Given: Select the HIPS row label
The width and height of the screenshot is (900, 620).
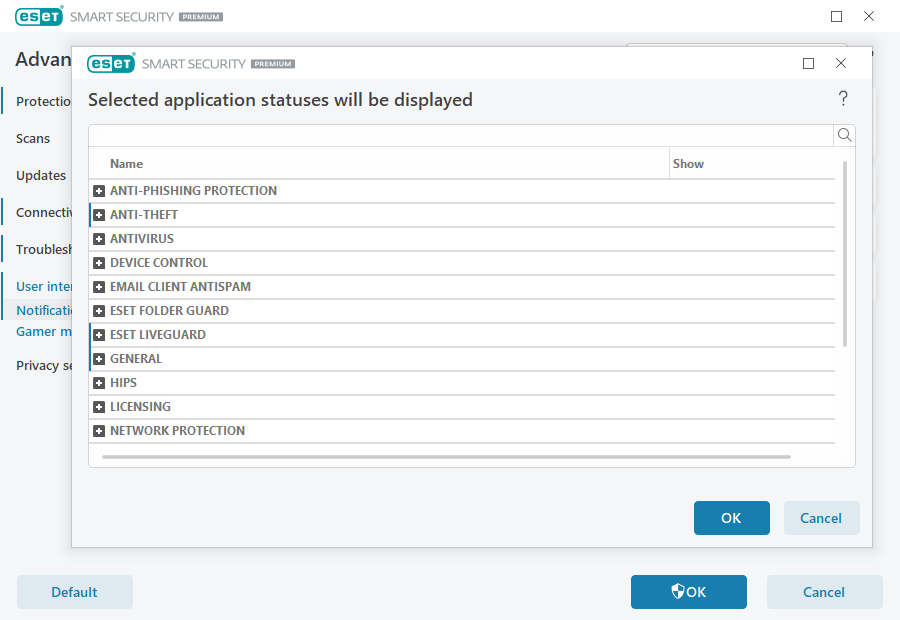Looking at the screenshot, I should pyautogui.click(x=123, y=383).
